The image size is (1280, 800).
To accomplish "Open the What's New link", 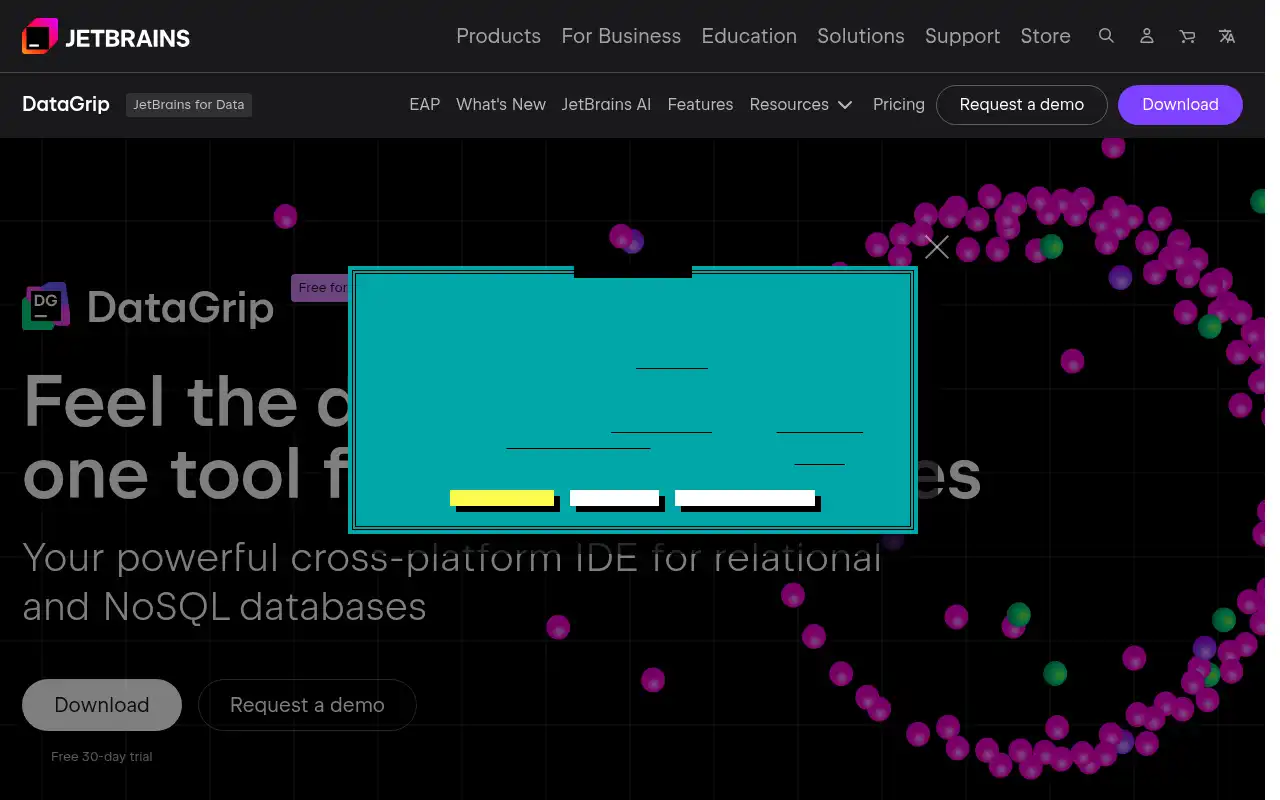I will coord(501,104).
